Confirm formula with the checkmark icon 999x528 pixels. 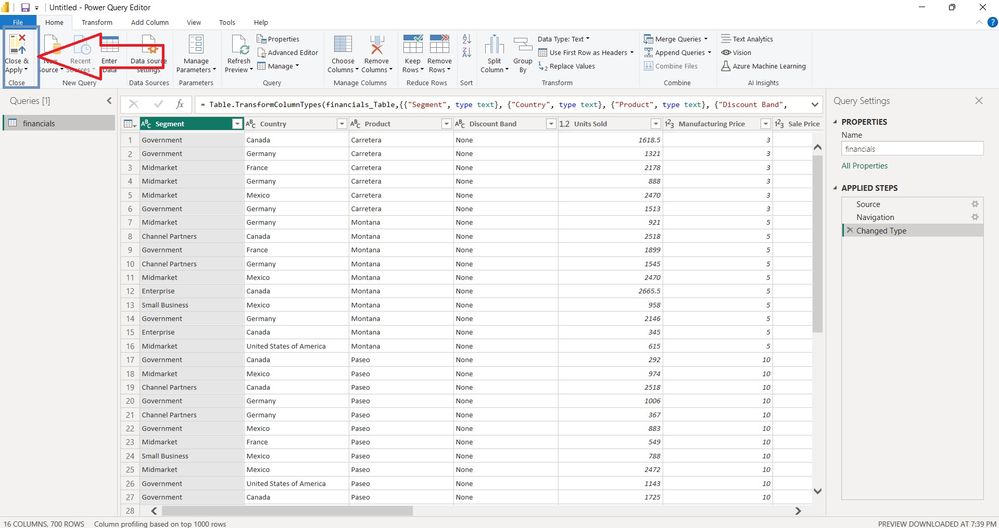click(x=159, y=104)
